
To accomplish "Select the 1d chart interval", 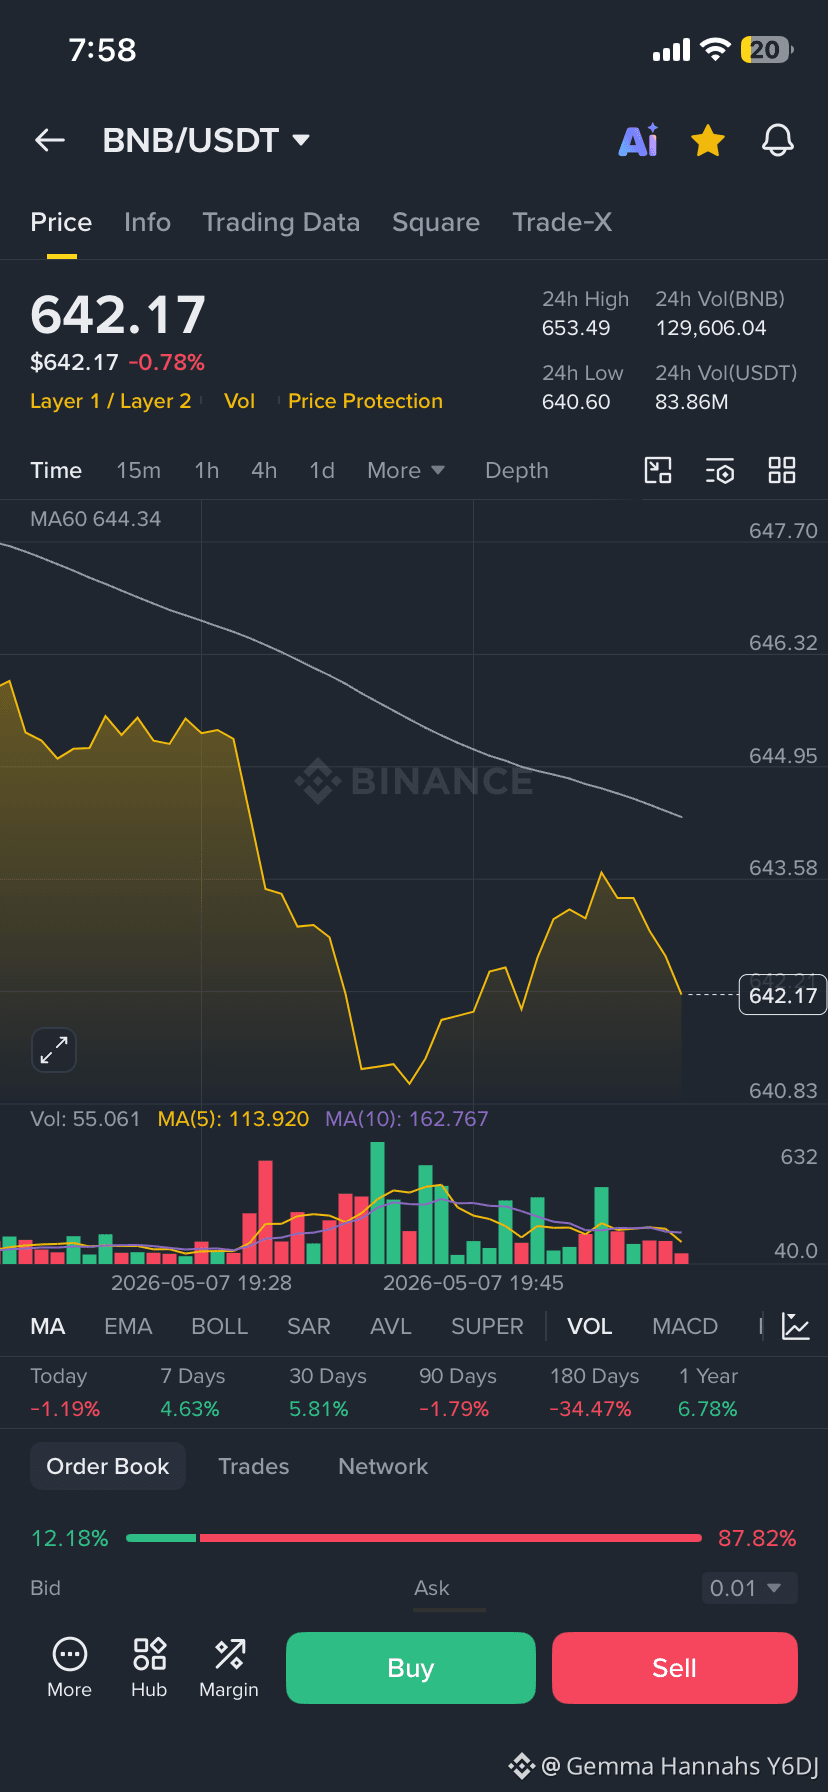I will click(x=322, y=470).
